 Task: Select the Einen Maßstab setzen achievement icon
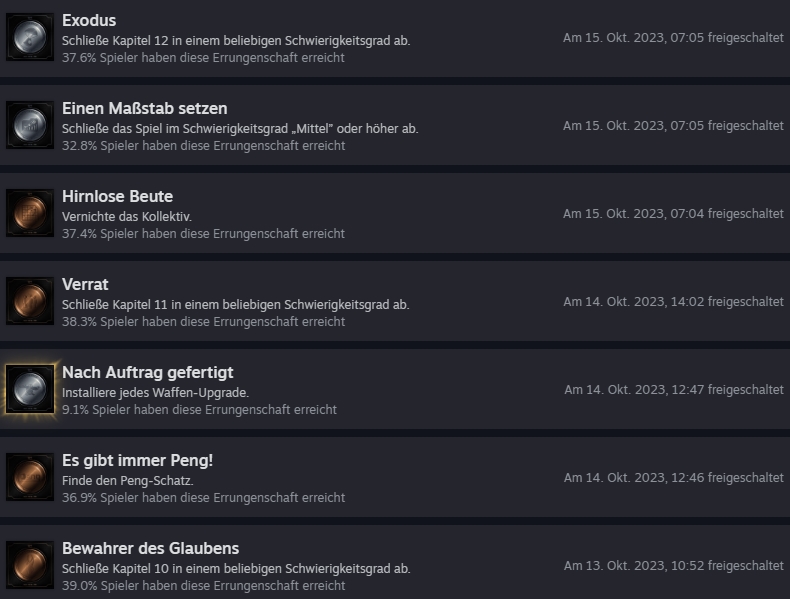click(x=30, y=125)
